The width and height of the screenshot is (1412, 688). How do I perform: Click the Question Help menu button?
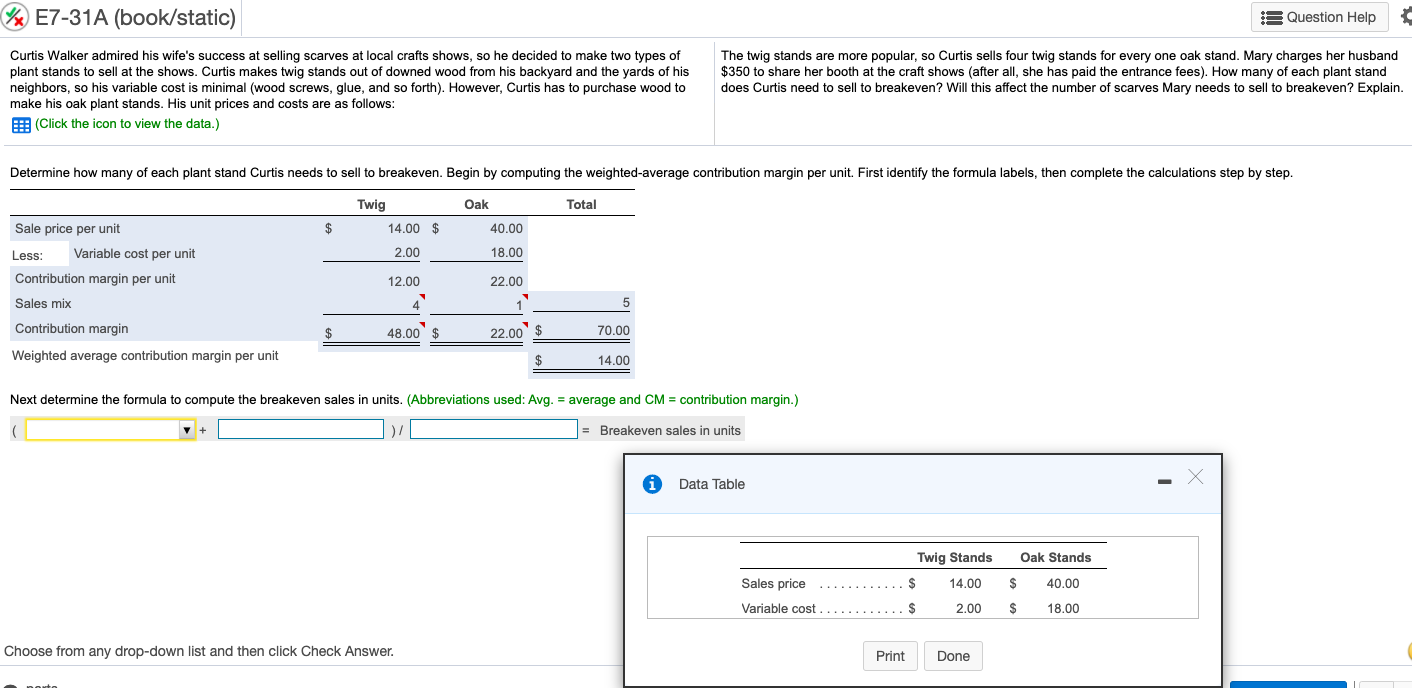1318,17
